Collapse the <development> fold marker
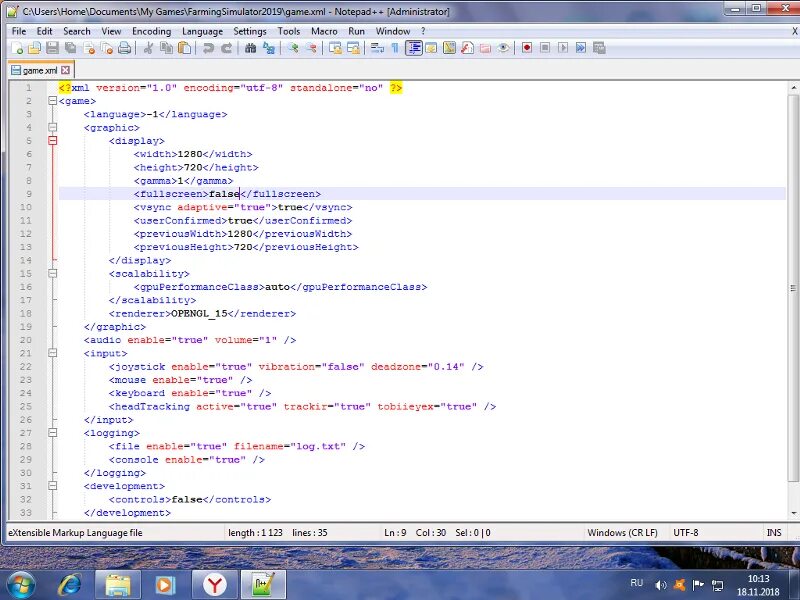Screen dimensions: 800x600 pyautogui.click(x=53, y=486)
